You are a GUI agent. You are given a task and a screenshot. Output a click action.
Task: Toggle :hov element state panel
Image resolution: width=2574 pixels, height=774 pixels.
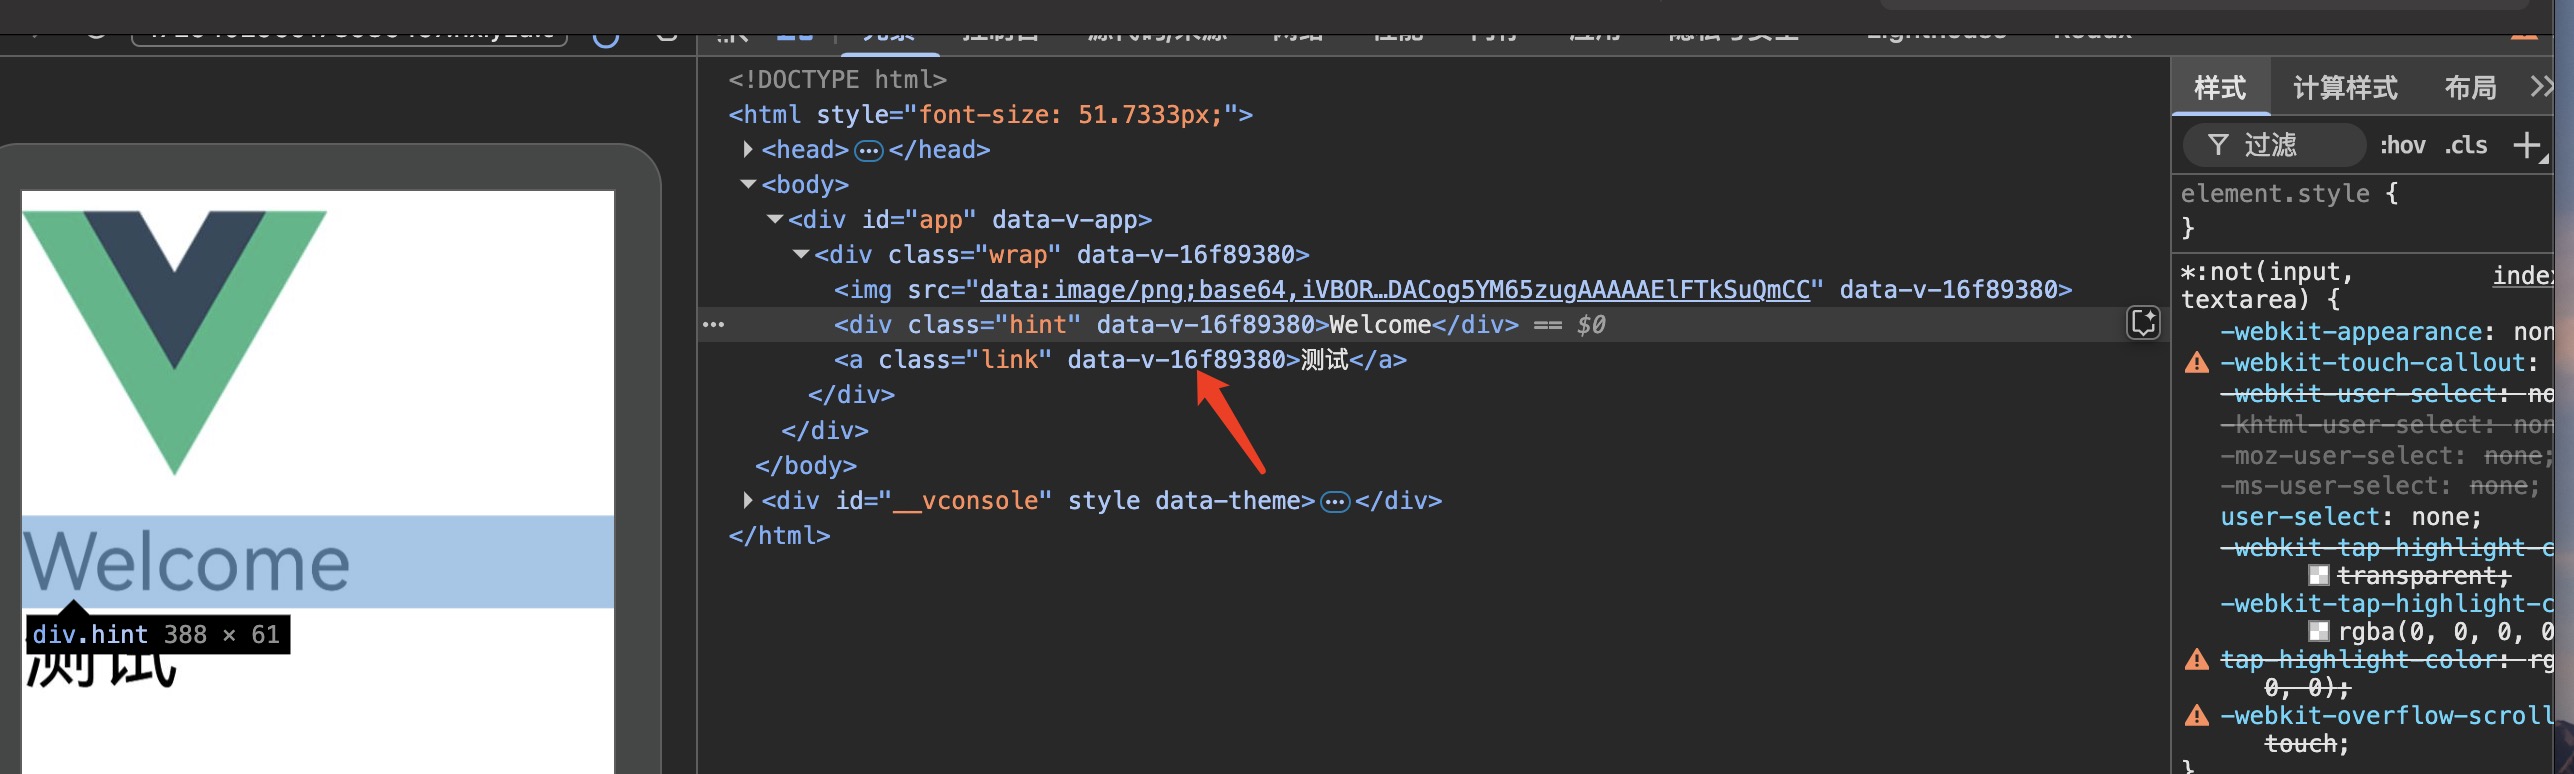[x=2402, y=146]
